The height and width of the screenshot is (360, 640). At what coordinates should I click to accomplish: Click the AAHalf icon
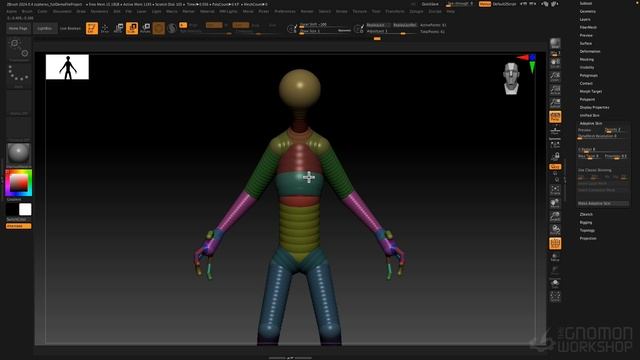(x=555, y=102)
